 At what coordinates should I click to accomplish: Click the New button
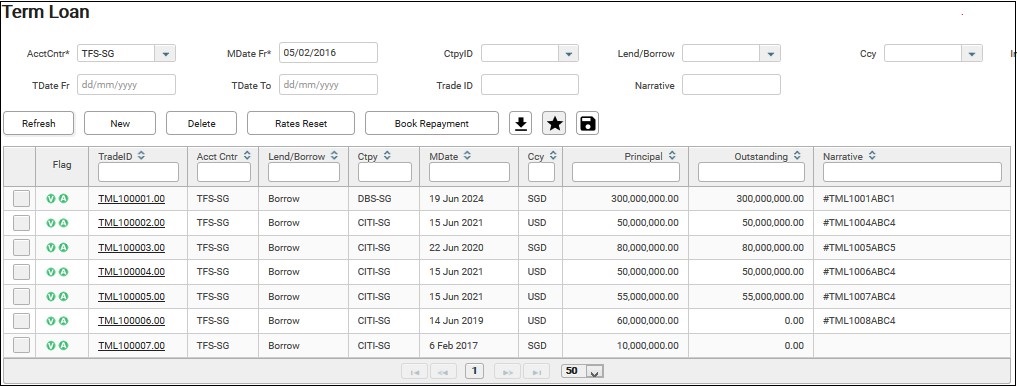(120, 123)
